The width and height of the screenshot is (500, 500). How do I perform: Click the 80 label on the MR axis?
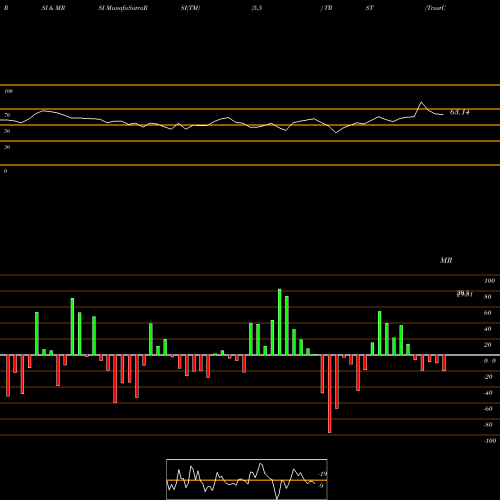point(488,297)
